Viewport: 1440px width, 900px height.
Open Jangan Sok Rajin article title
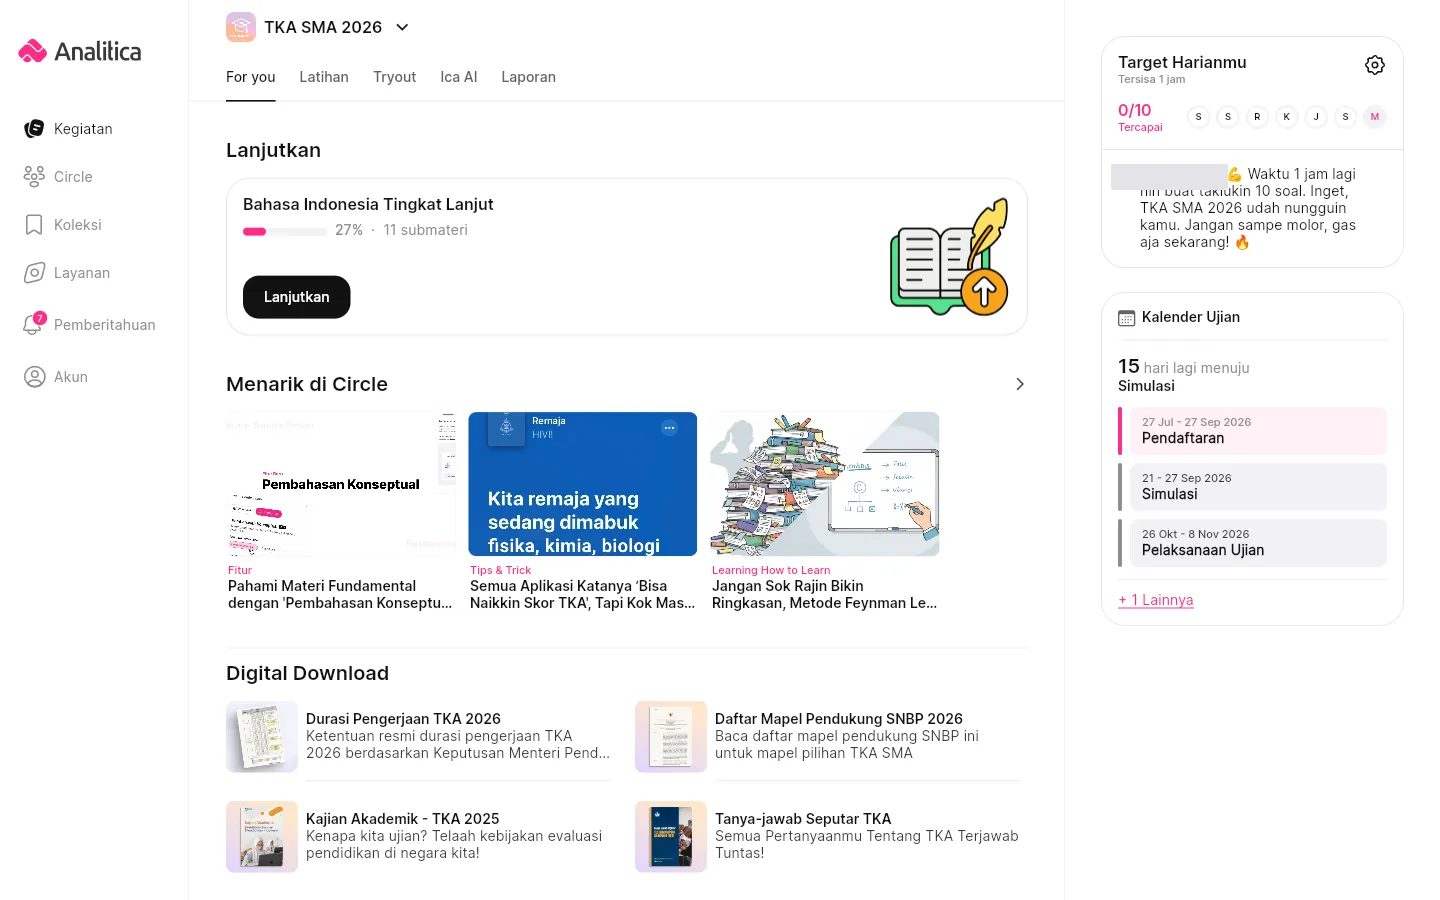click(x=824, y=595)
